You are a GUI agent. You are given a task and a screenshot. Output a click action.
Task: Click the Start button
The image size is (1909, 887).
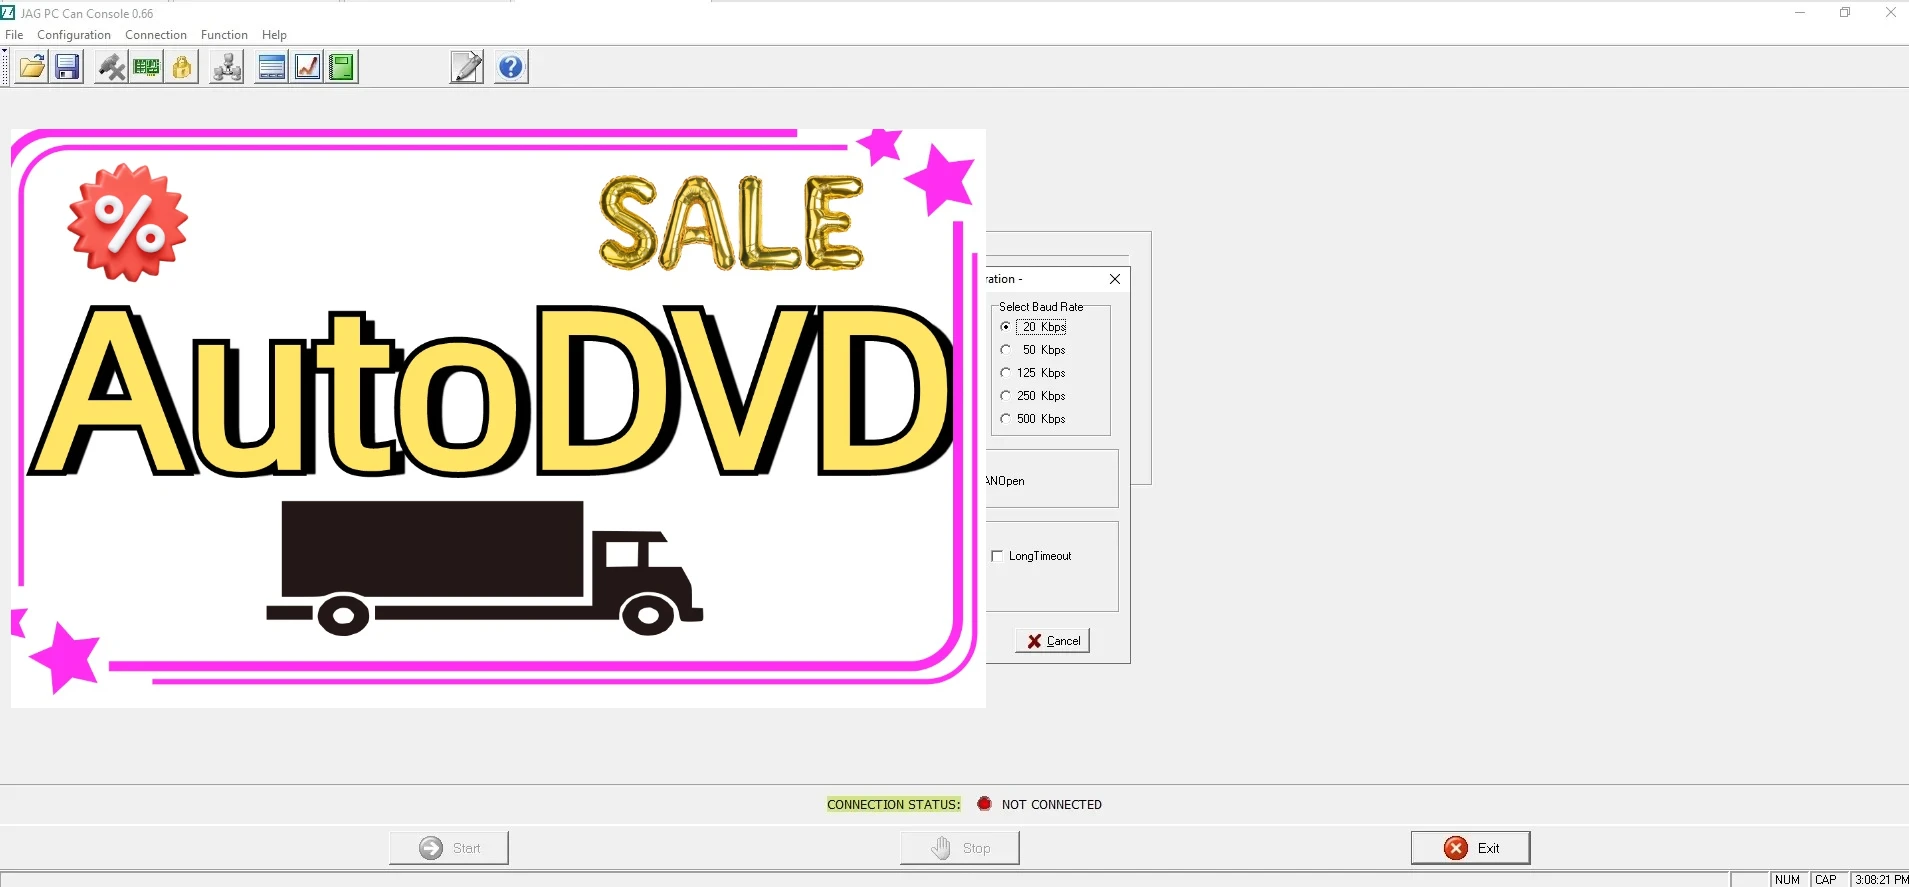(x=449, y=848)
